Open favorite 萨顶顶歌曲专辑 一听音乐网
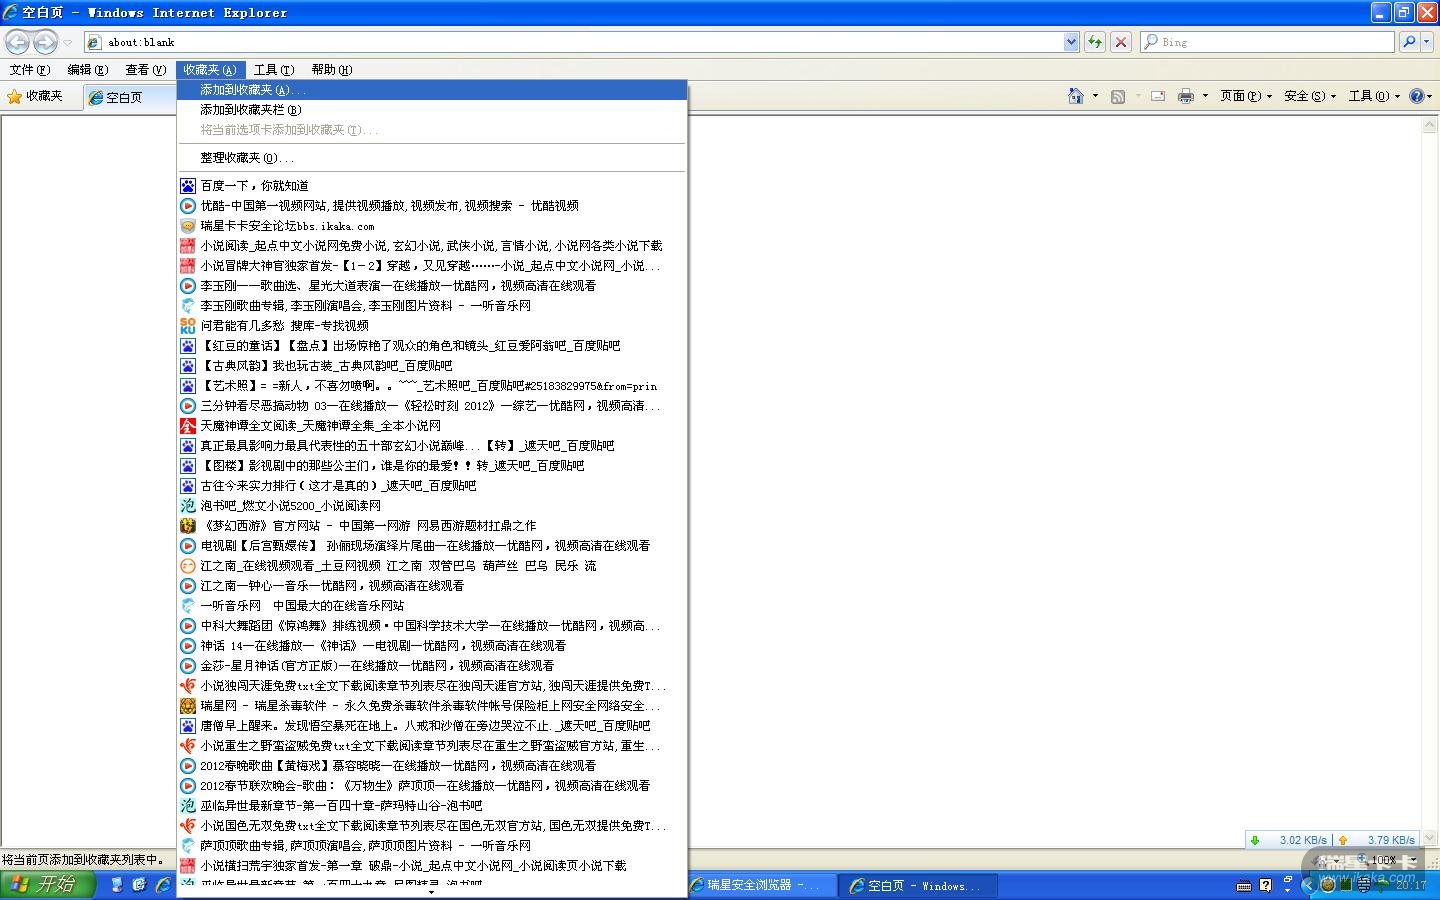Image resolution: width=1440 pixels, height=900 pixels. [x=432, y=846]
